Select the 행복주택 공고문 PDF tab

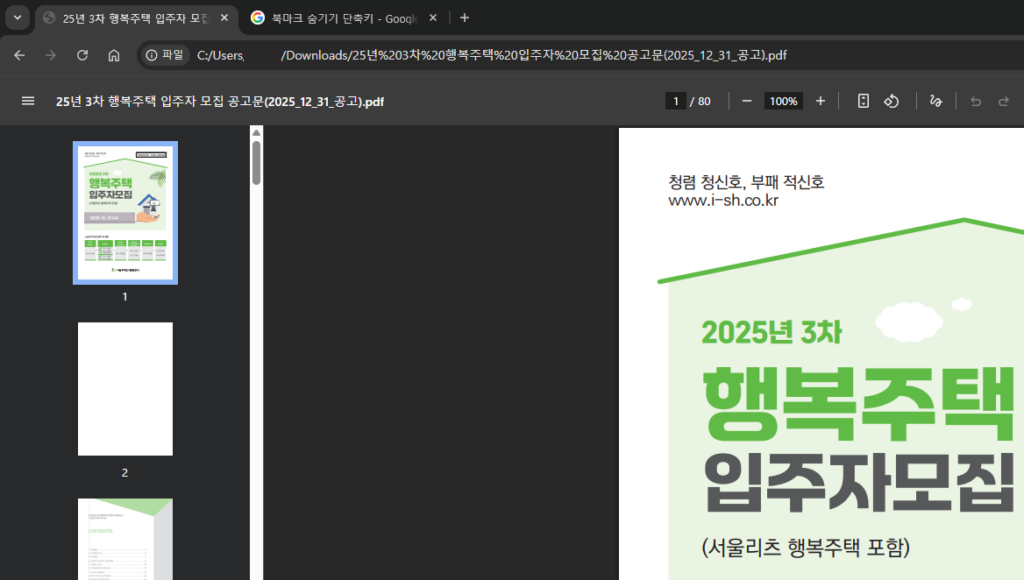pyautogui.click(x=130, y=17)
